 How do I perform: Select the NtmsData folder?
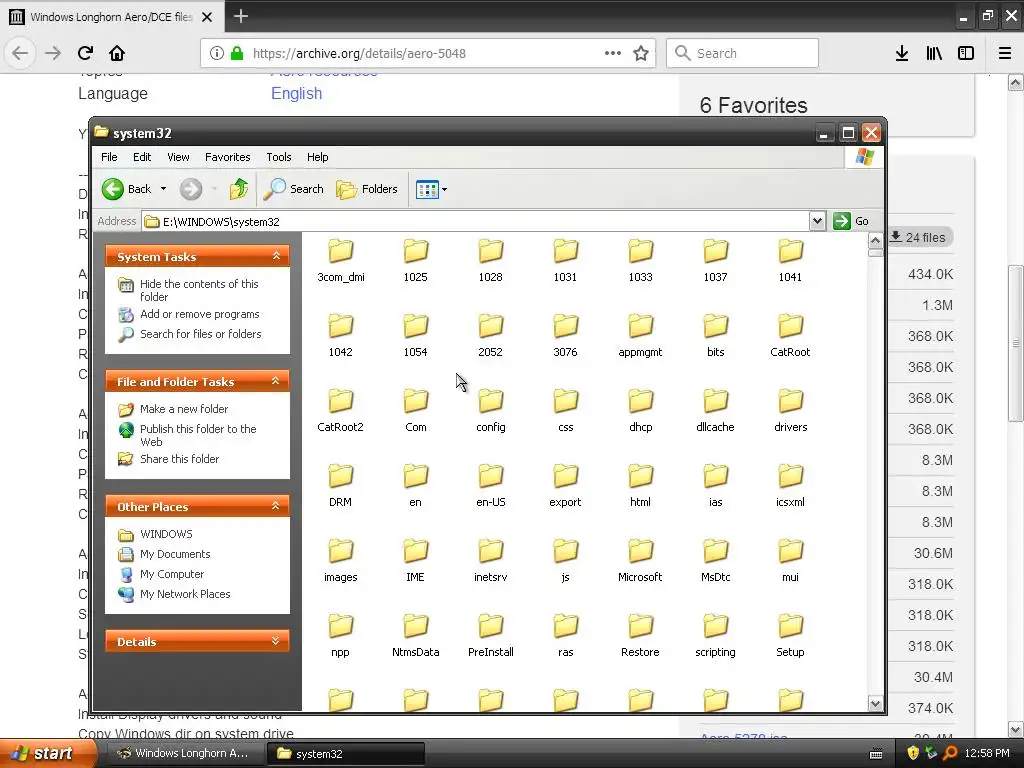point(415,636)
